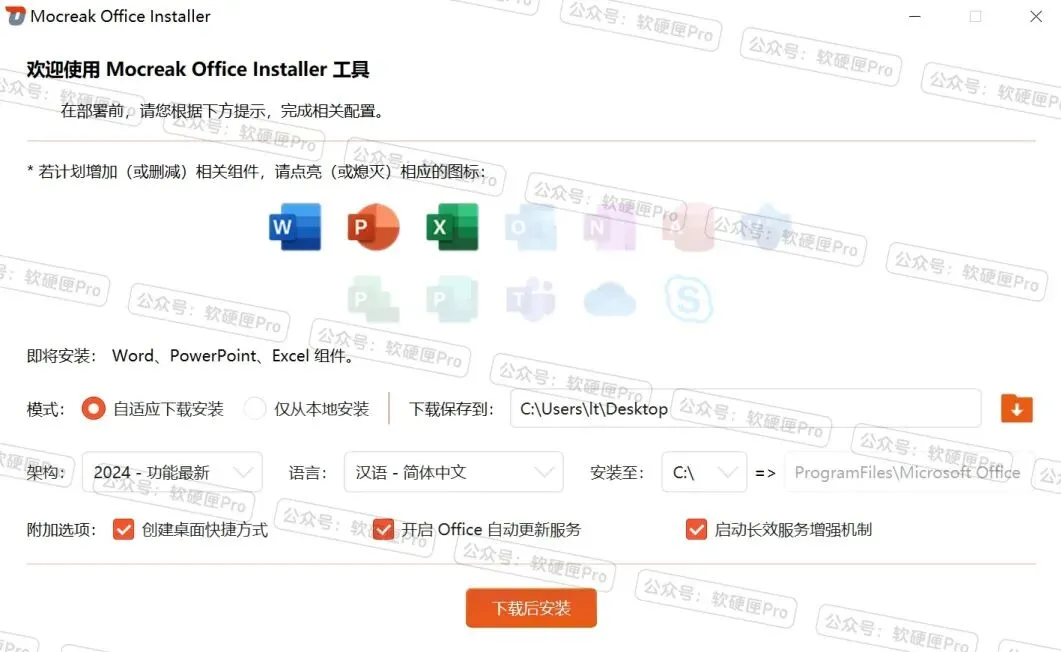Enable the faded Teams component icon
The width and height of the screenshot is (1061, 652).
pos(531,298)
